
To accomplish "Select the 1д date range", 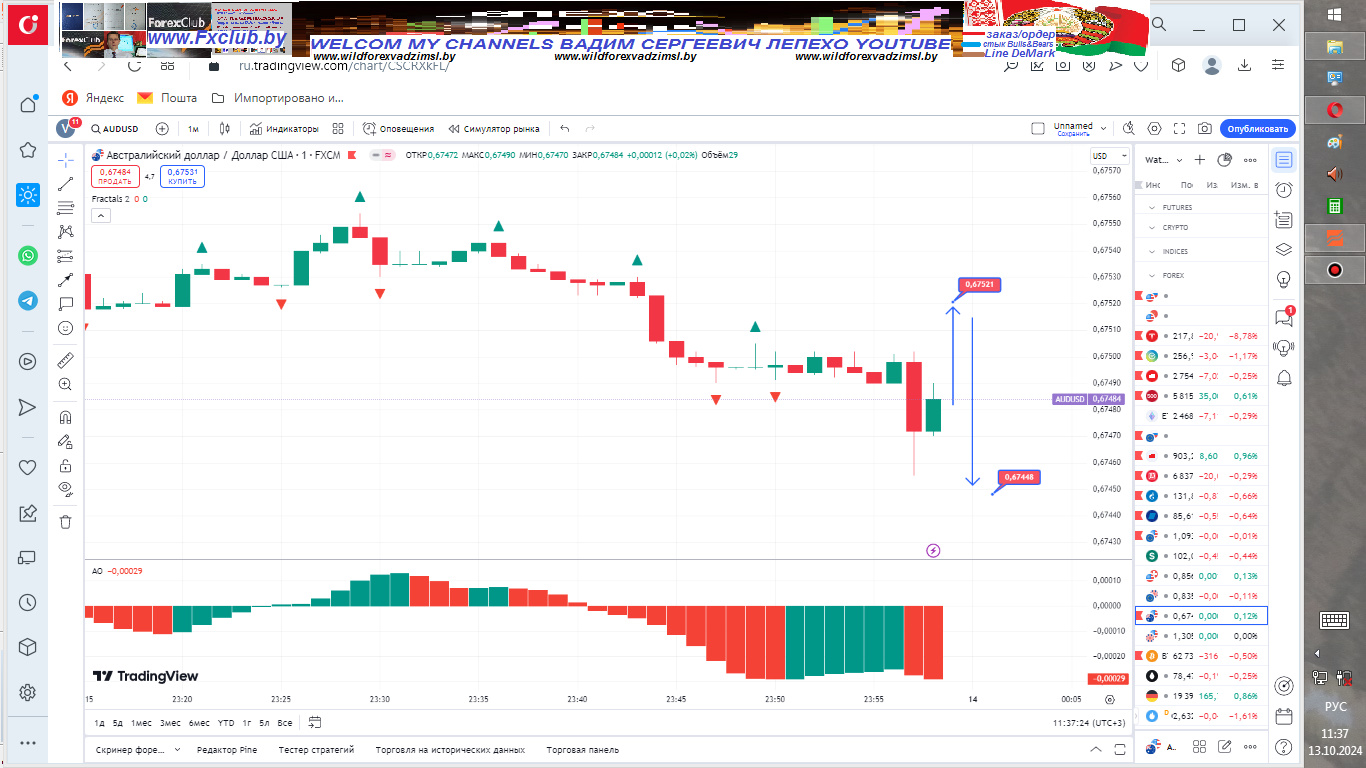I will [100, 723].
